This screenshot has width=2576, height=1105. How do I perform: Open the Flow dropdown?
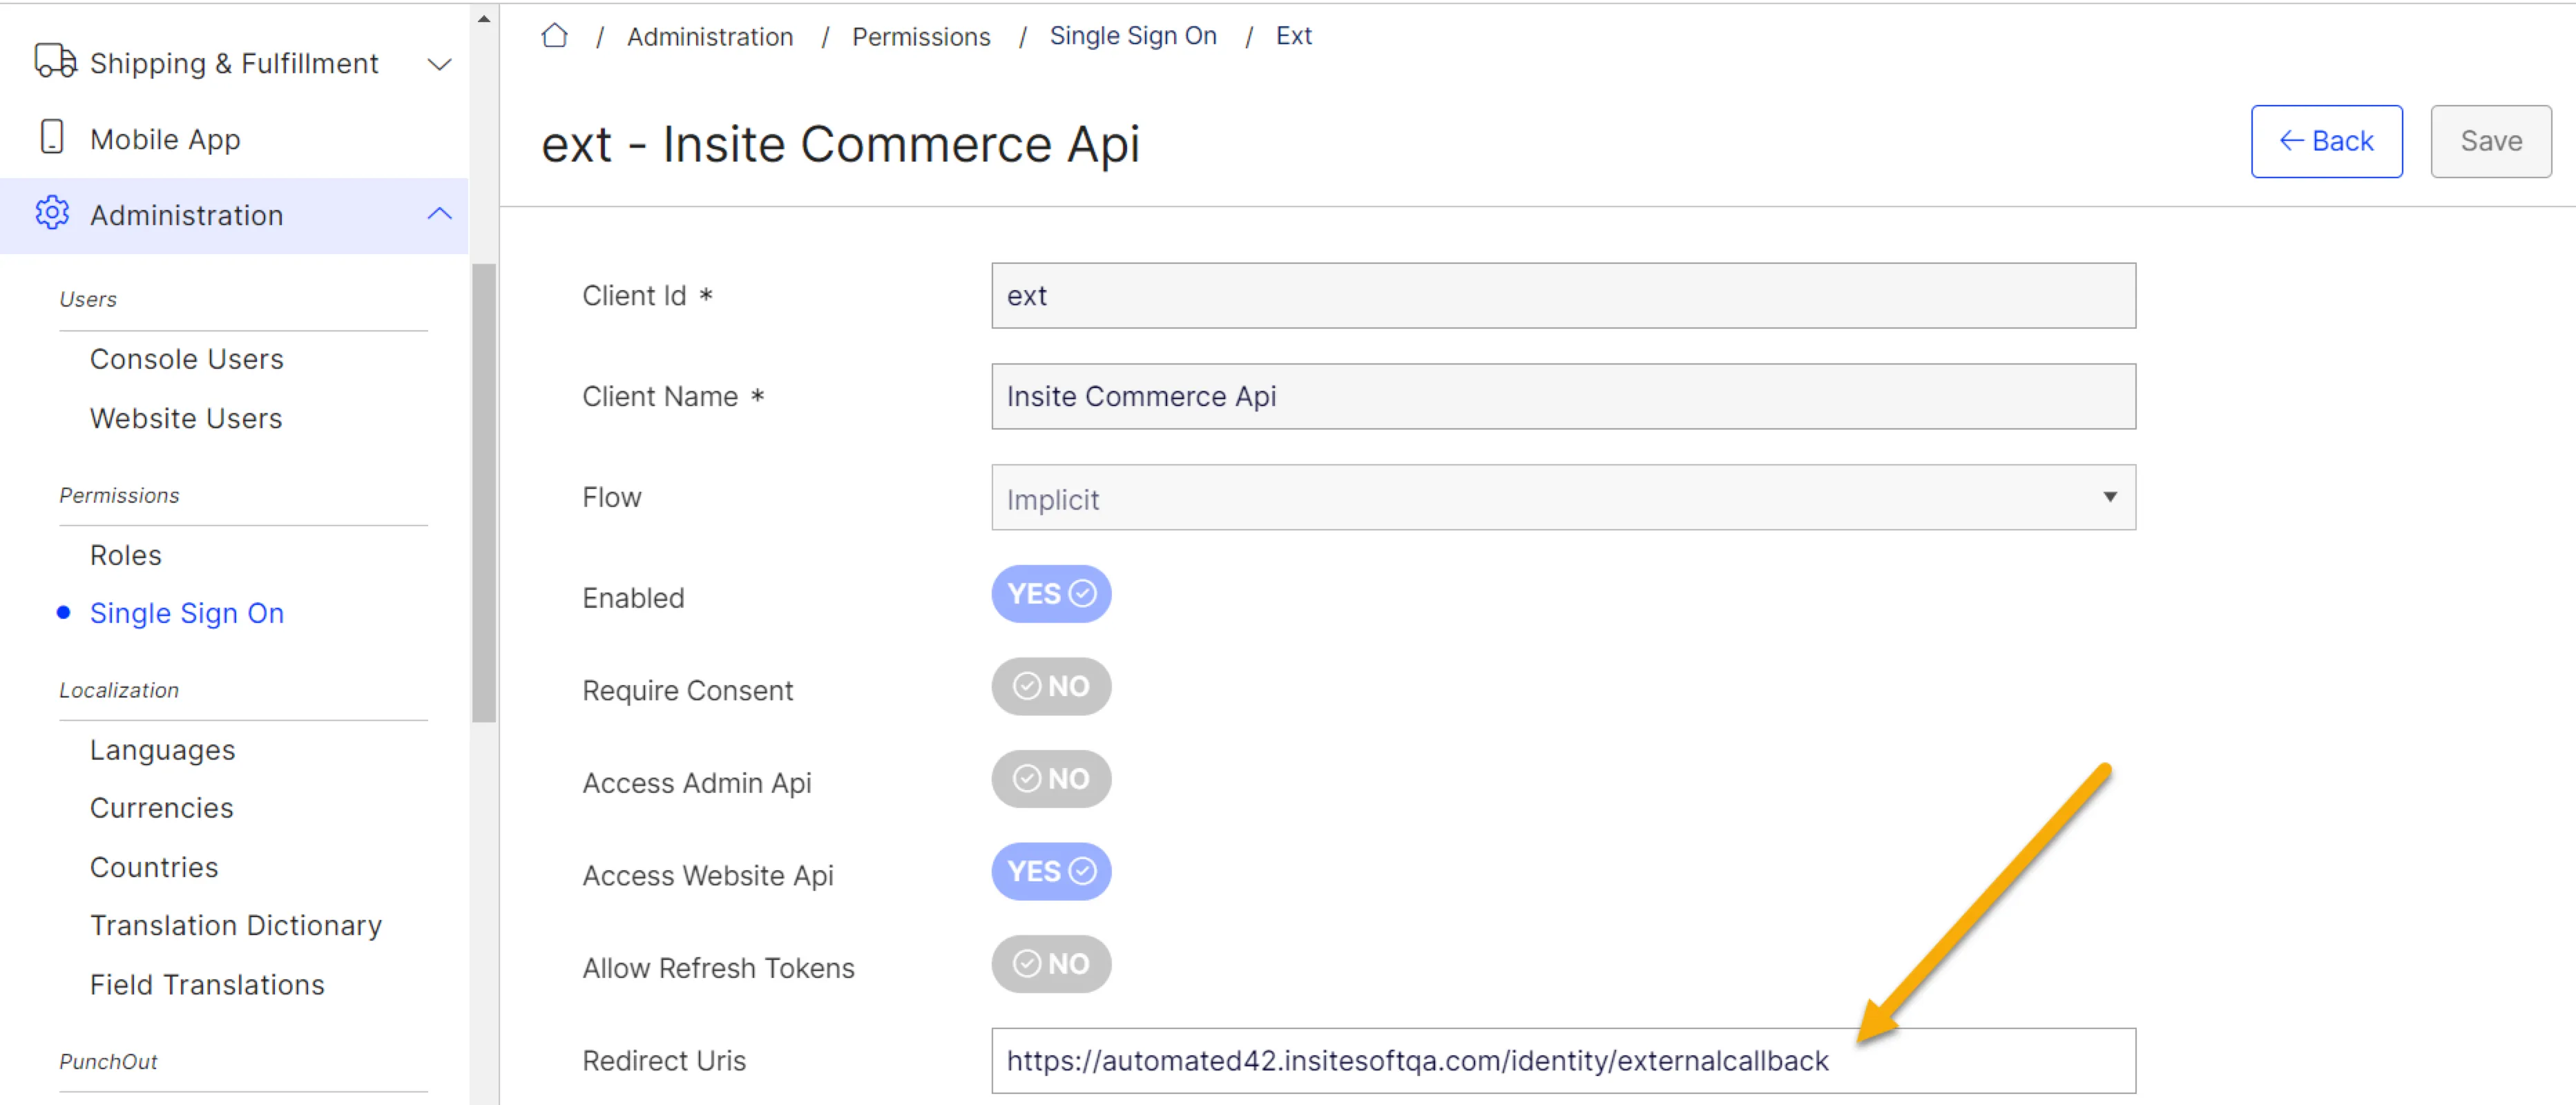click(1563, 497)
